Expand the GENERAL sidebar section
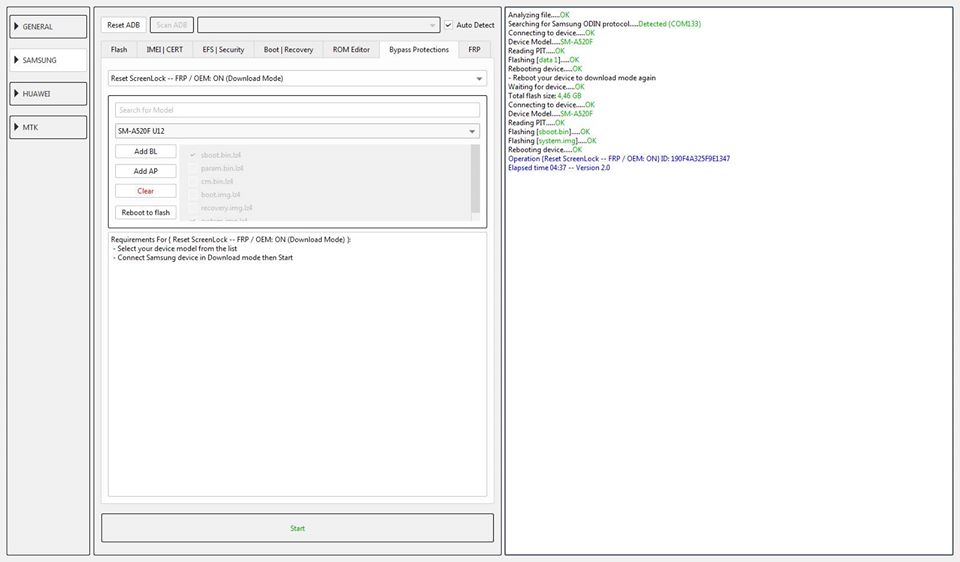This screenshot has width=960, height=562. click(x=48, y=27)
